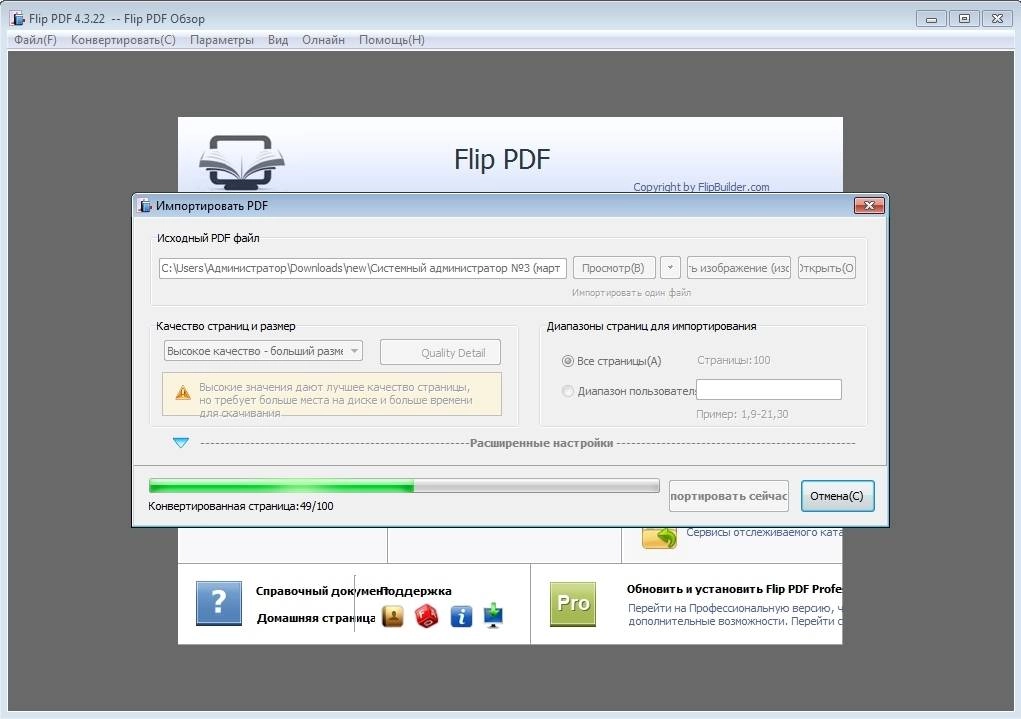Click the yellow folder tracked catalog icon

tap(659, 538)
